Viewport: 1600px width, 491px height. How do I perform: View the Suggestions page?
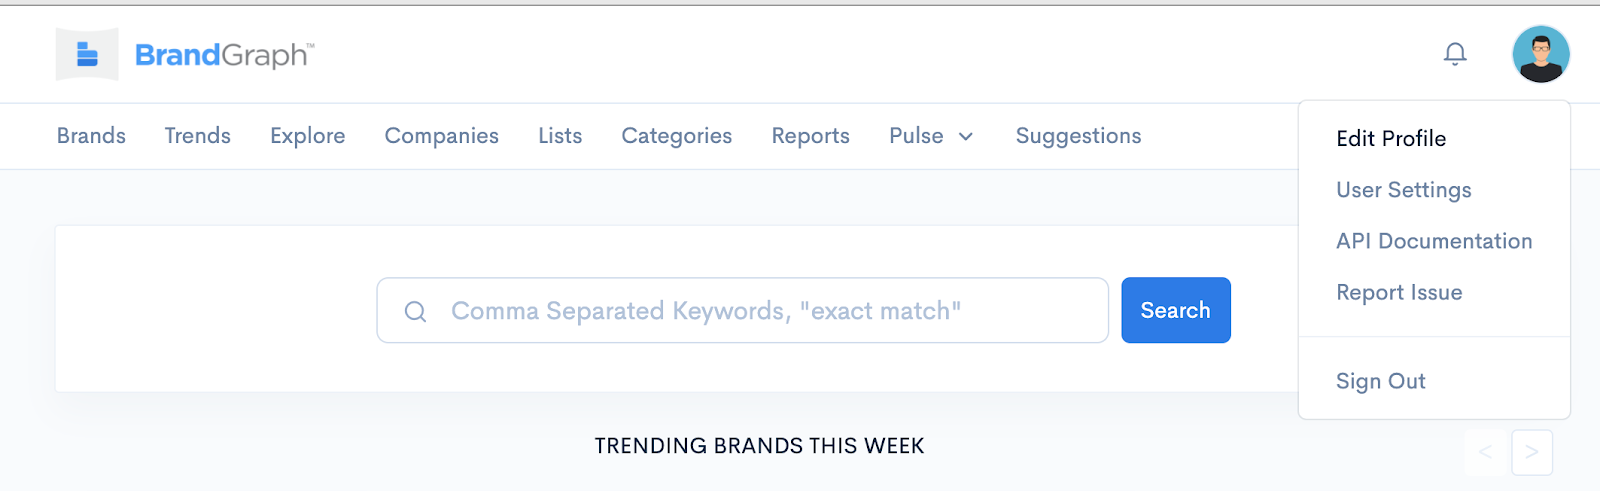point(1078,136)
